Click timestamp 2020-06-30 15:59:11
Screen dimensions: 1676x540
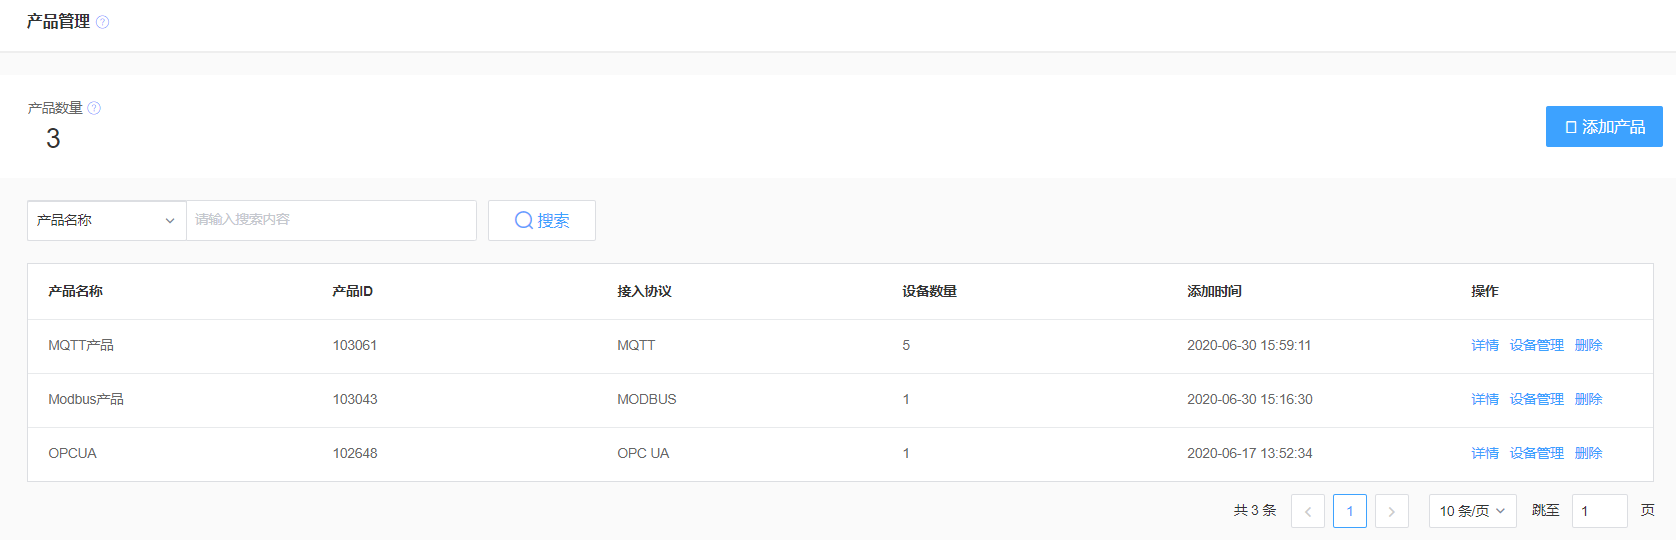point(1249,345)
